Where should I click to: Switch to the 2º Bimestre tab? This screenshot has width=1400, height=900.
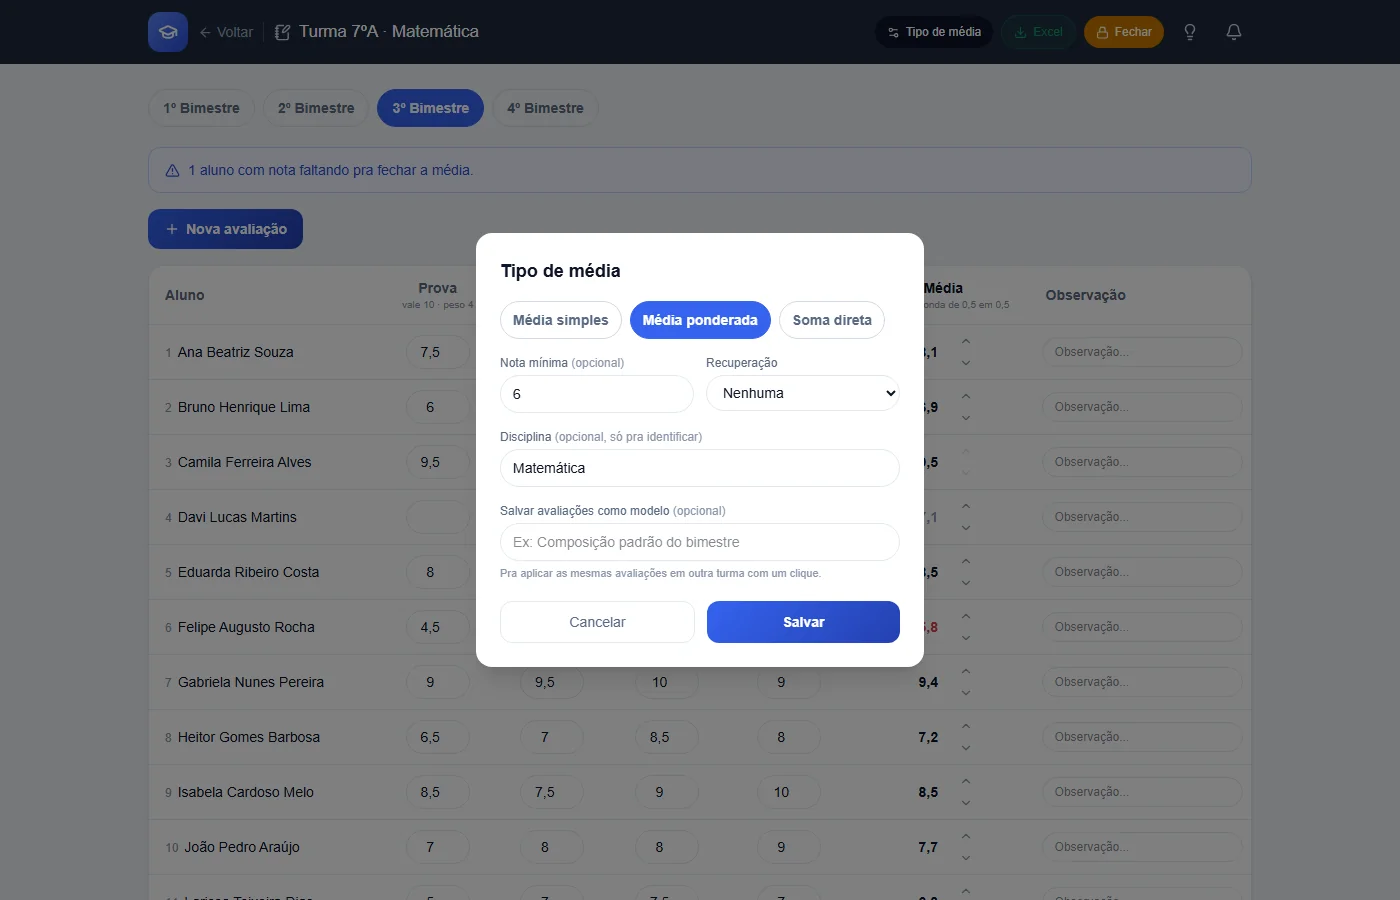(x=316, y=108)
